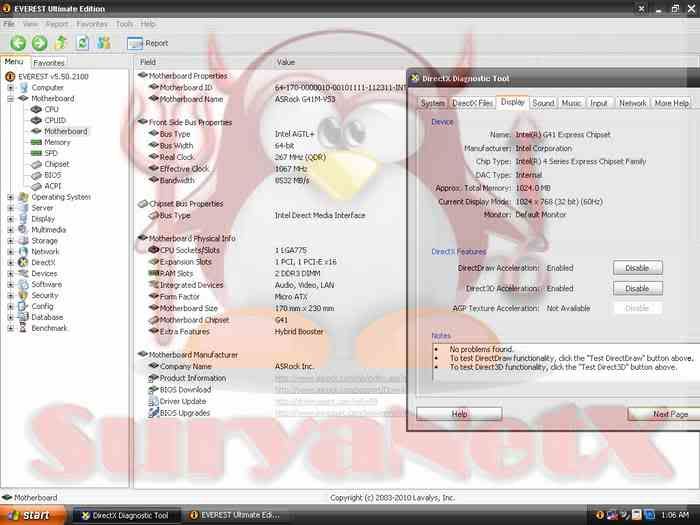Open the Music tab in DirectX tool
This screenshot has width=700, height=525.
[571, 103]
